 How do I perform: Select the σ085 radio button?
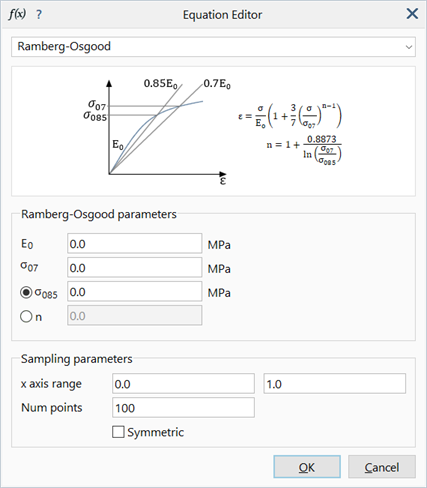(26, 292)
